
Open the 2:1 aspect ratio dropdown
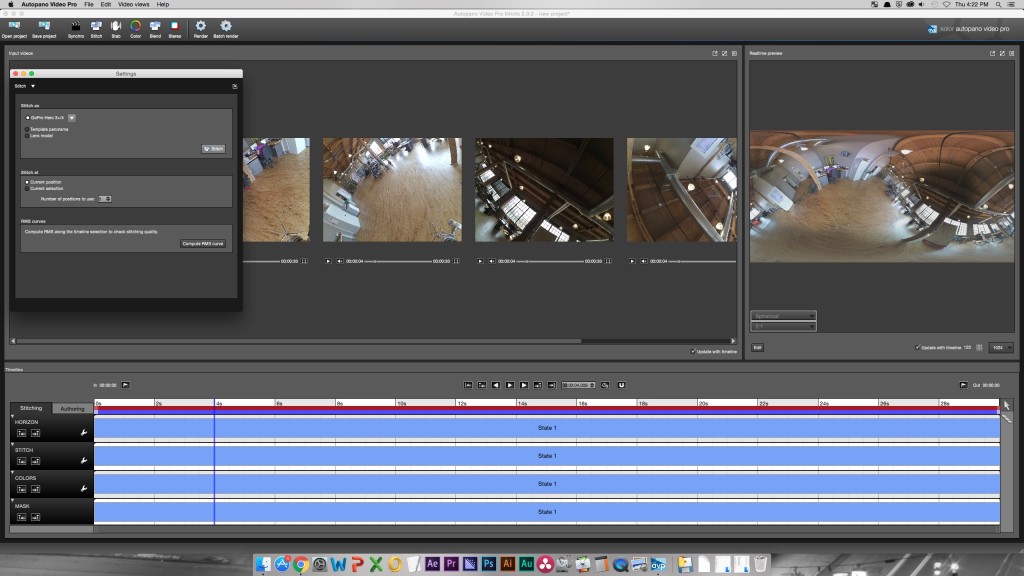783,326
